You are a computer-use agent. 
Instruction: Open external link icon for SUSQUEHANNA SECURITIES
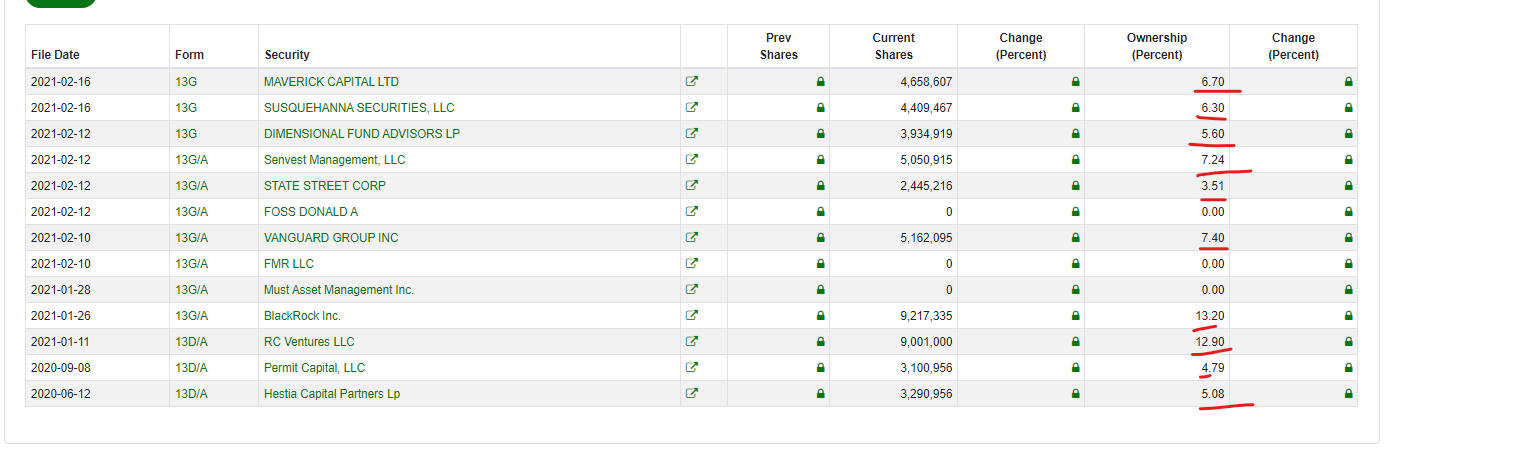(691, 107)
